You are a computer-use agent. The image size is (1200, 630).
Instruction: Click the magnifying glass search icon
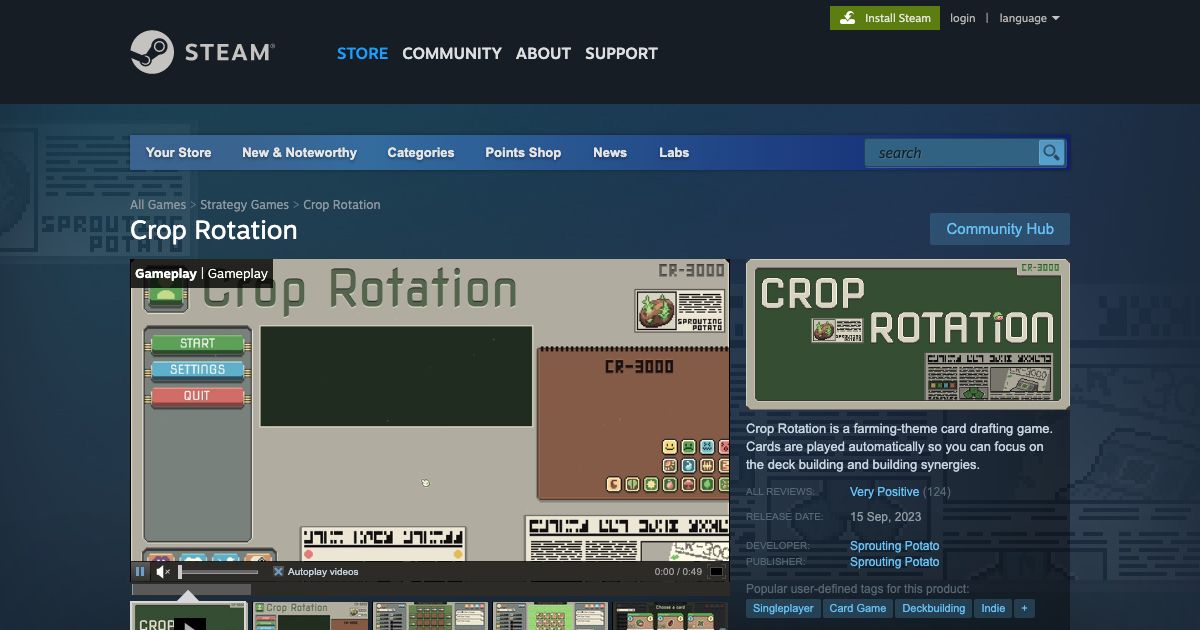click(x=1051, y=152)
